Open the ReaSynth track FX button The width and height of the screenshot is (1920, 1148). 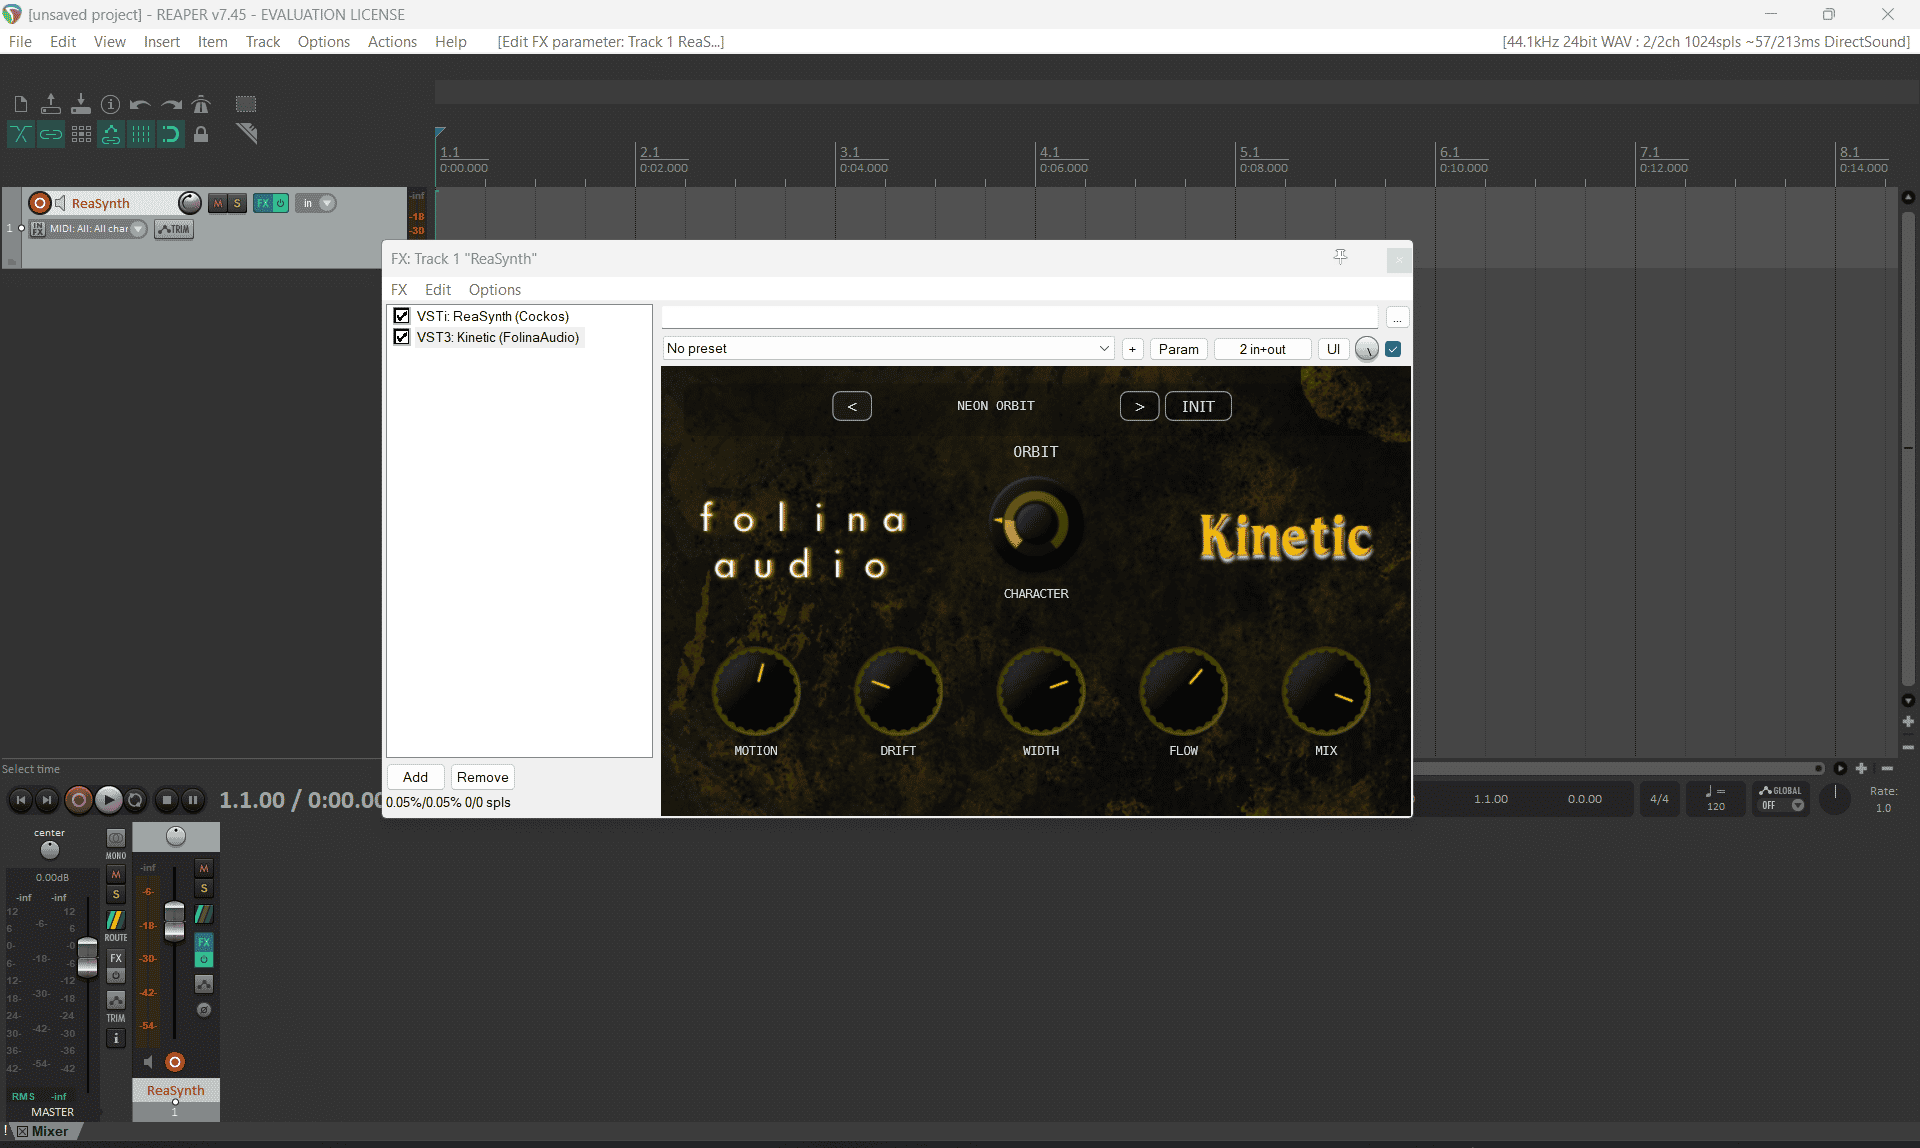click(262, 203)
